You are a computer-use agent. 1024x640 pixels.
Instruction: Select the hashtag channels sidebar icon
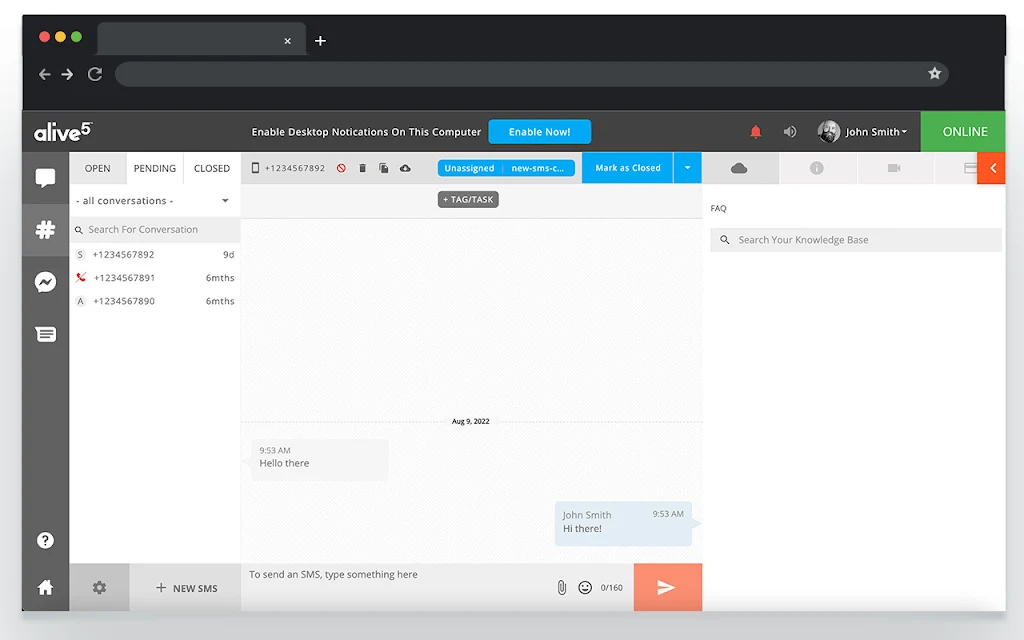(x=45, y=229)
